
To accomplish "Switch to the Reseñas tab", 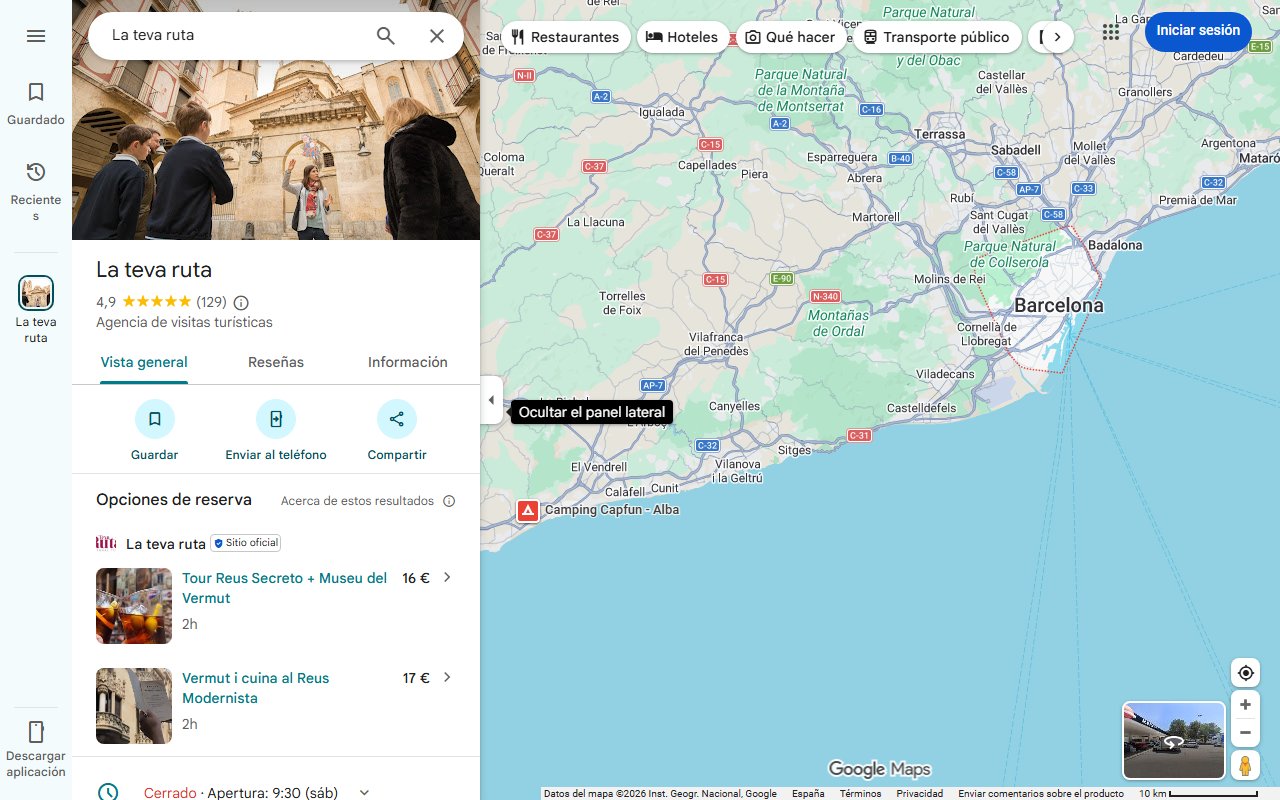I will tap(275, 361).
